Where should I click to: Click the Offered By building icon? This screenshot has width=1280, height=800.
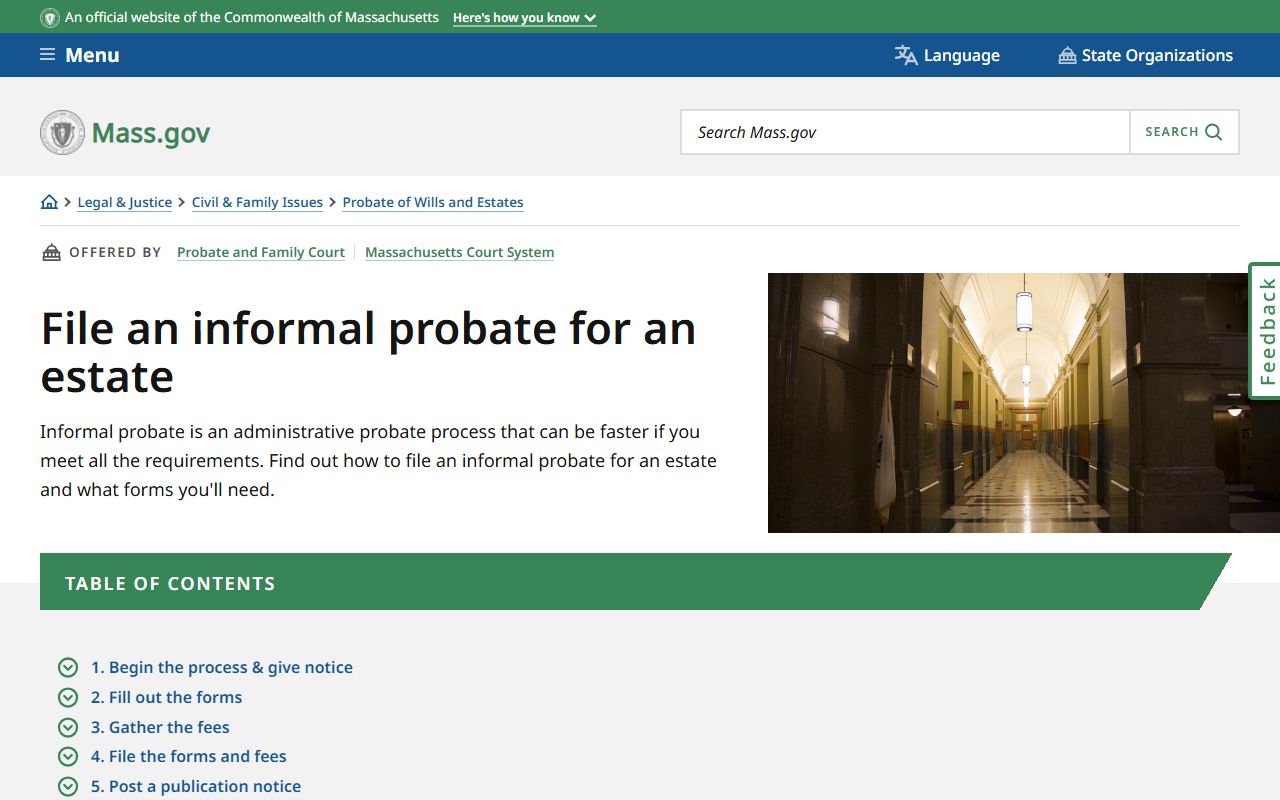coord(51,252)
